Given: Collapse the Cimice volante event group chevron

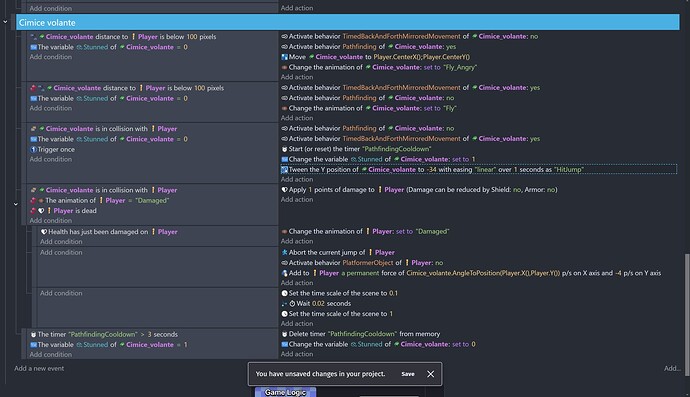Looking at the screenshot, I should click(5, 22).
